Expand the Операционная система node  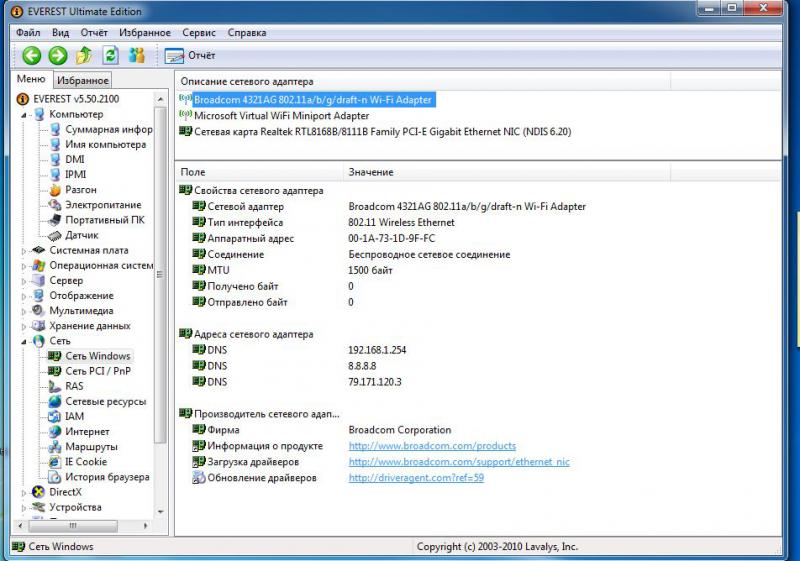(x=23, y=266)
